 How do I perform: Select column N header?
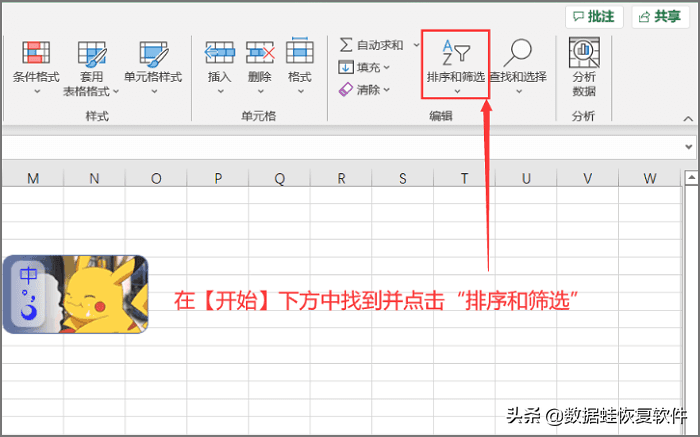[x=94, y=179]
